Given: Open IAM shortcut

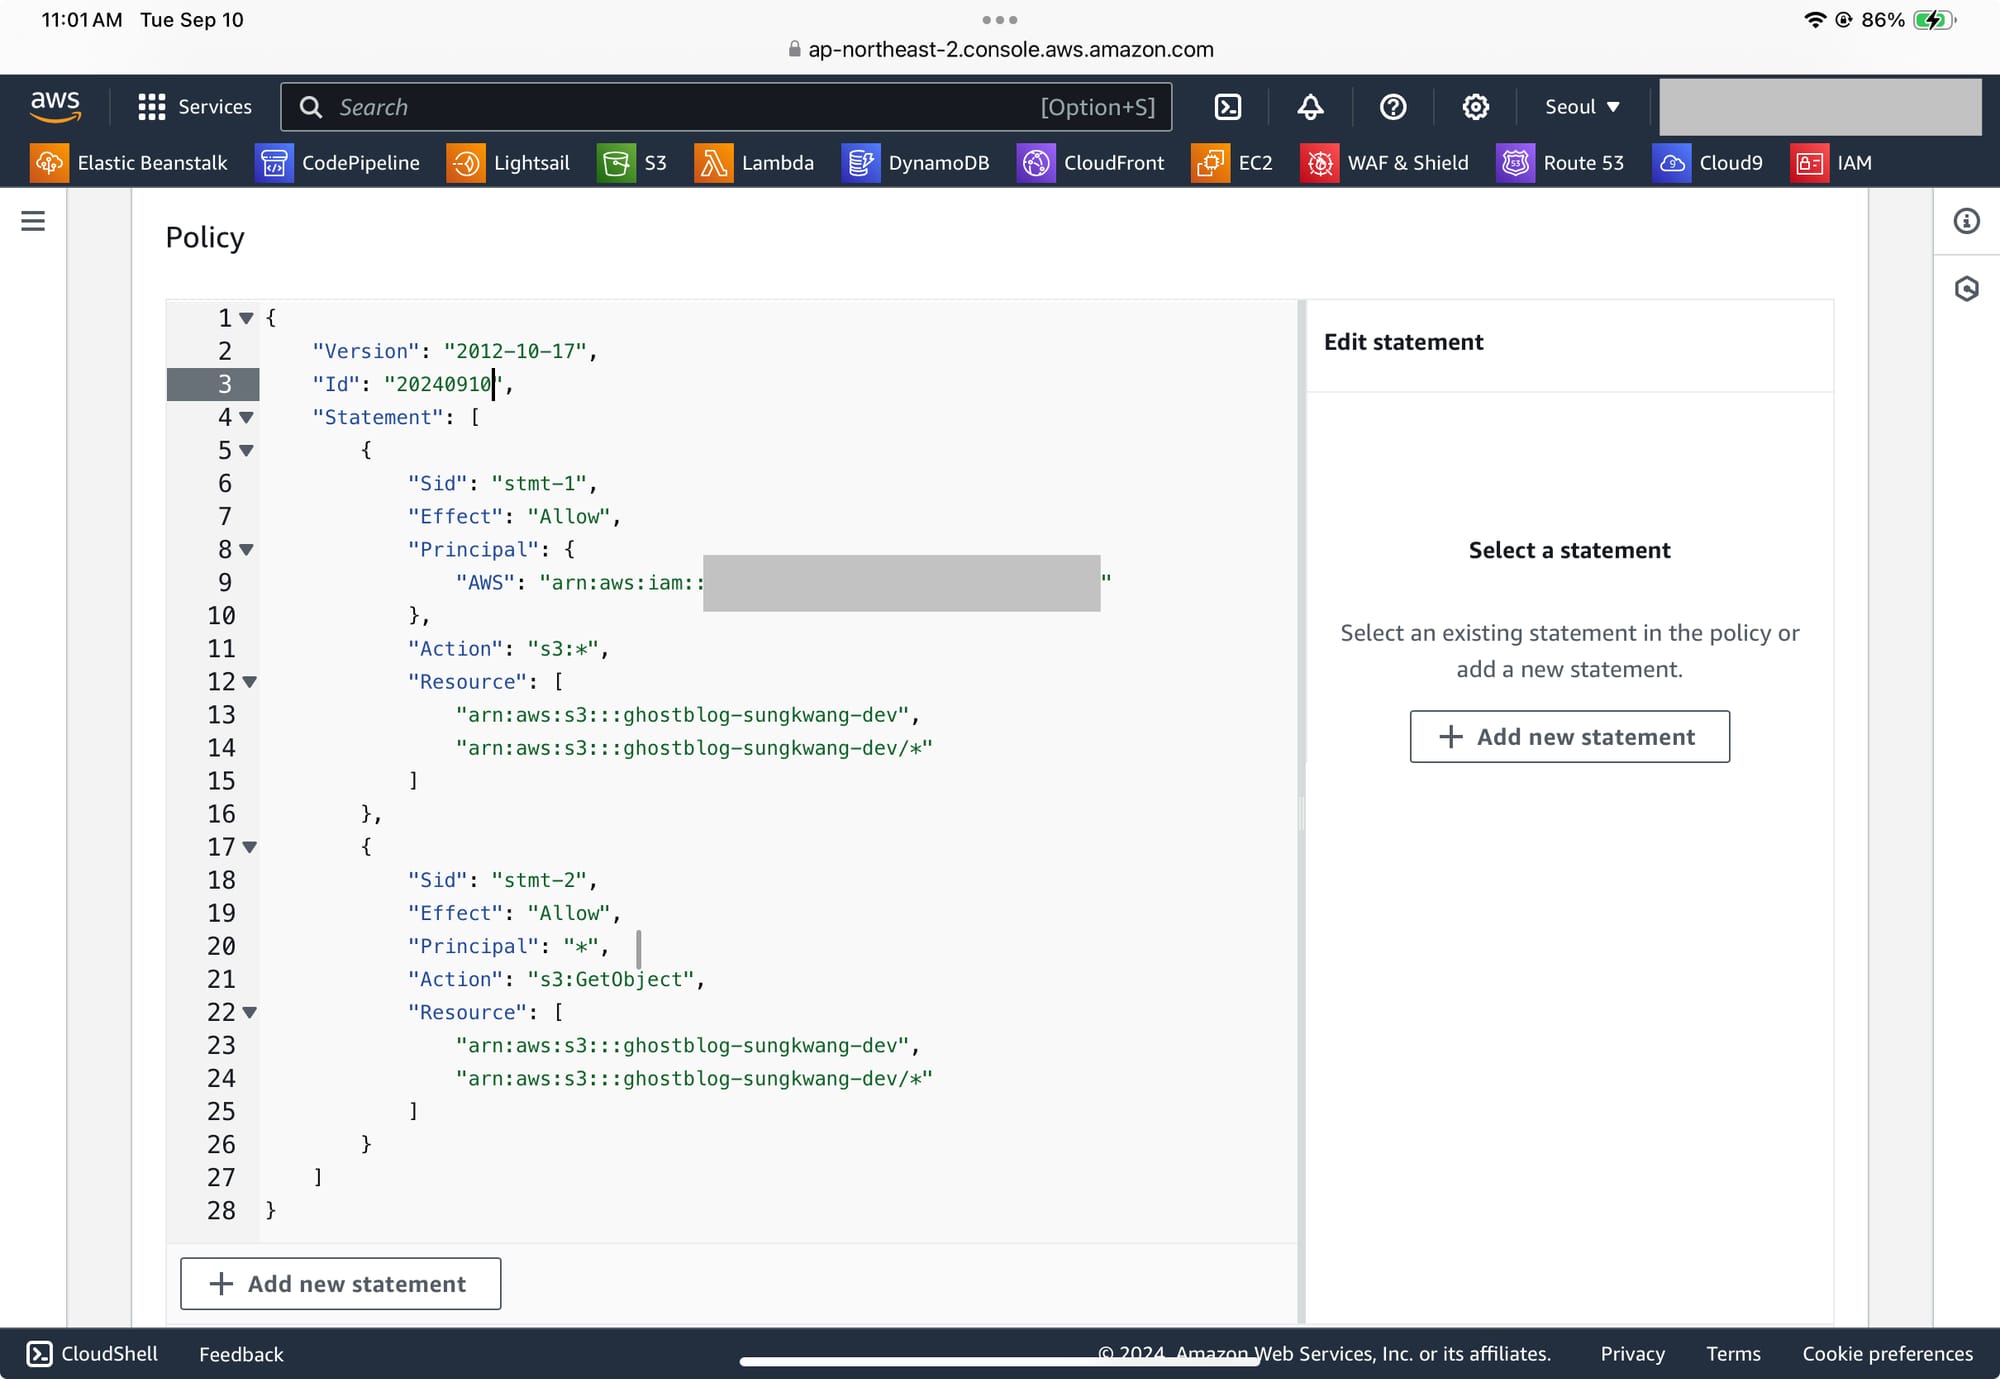Looking at the screenshot, I should [1831, 163].
